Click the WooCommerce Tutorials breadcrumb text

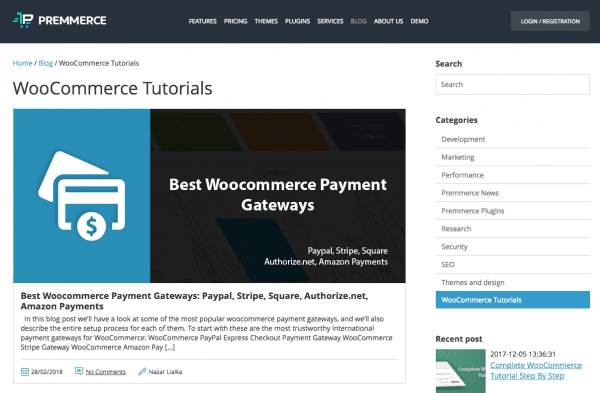pyautogui.click(x=99, y=63)
